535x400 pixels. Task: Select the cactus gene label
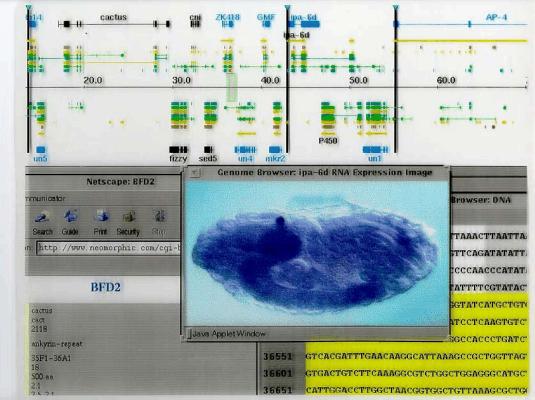point(114,17)
